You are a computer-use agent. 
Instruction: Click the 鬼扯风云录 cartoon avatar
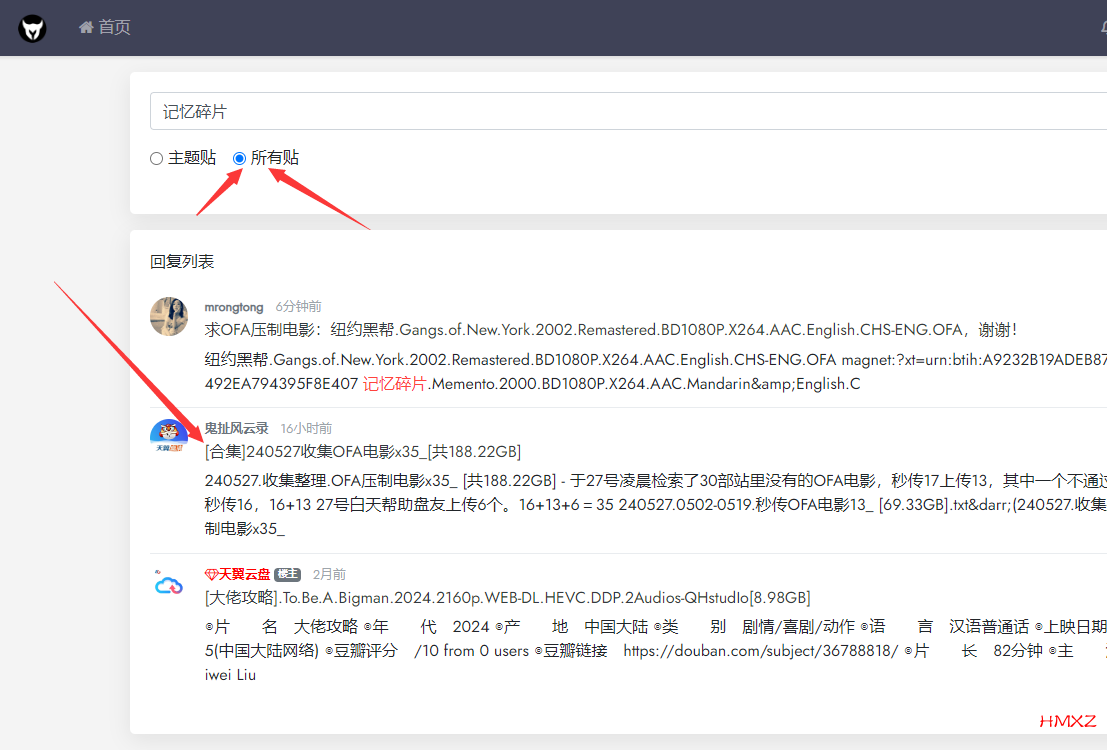click(169, 438)
